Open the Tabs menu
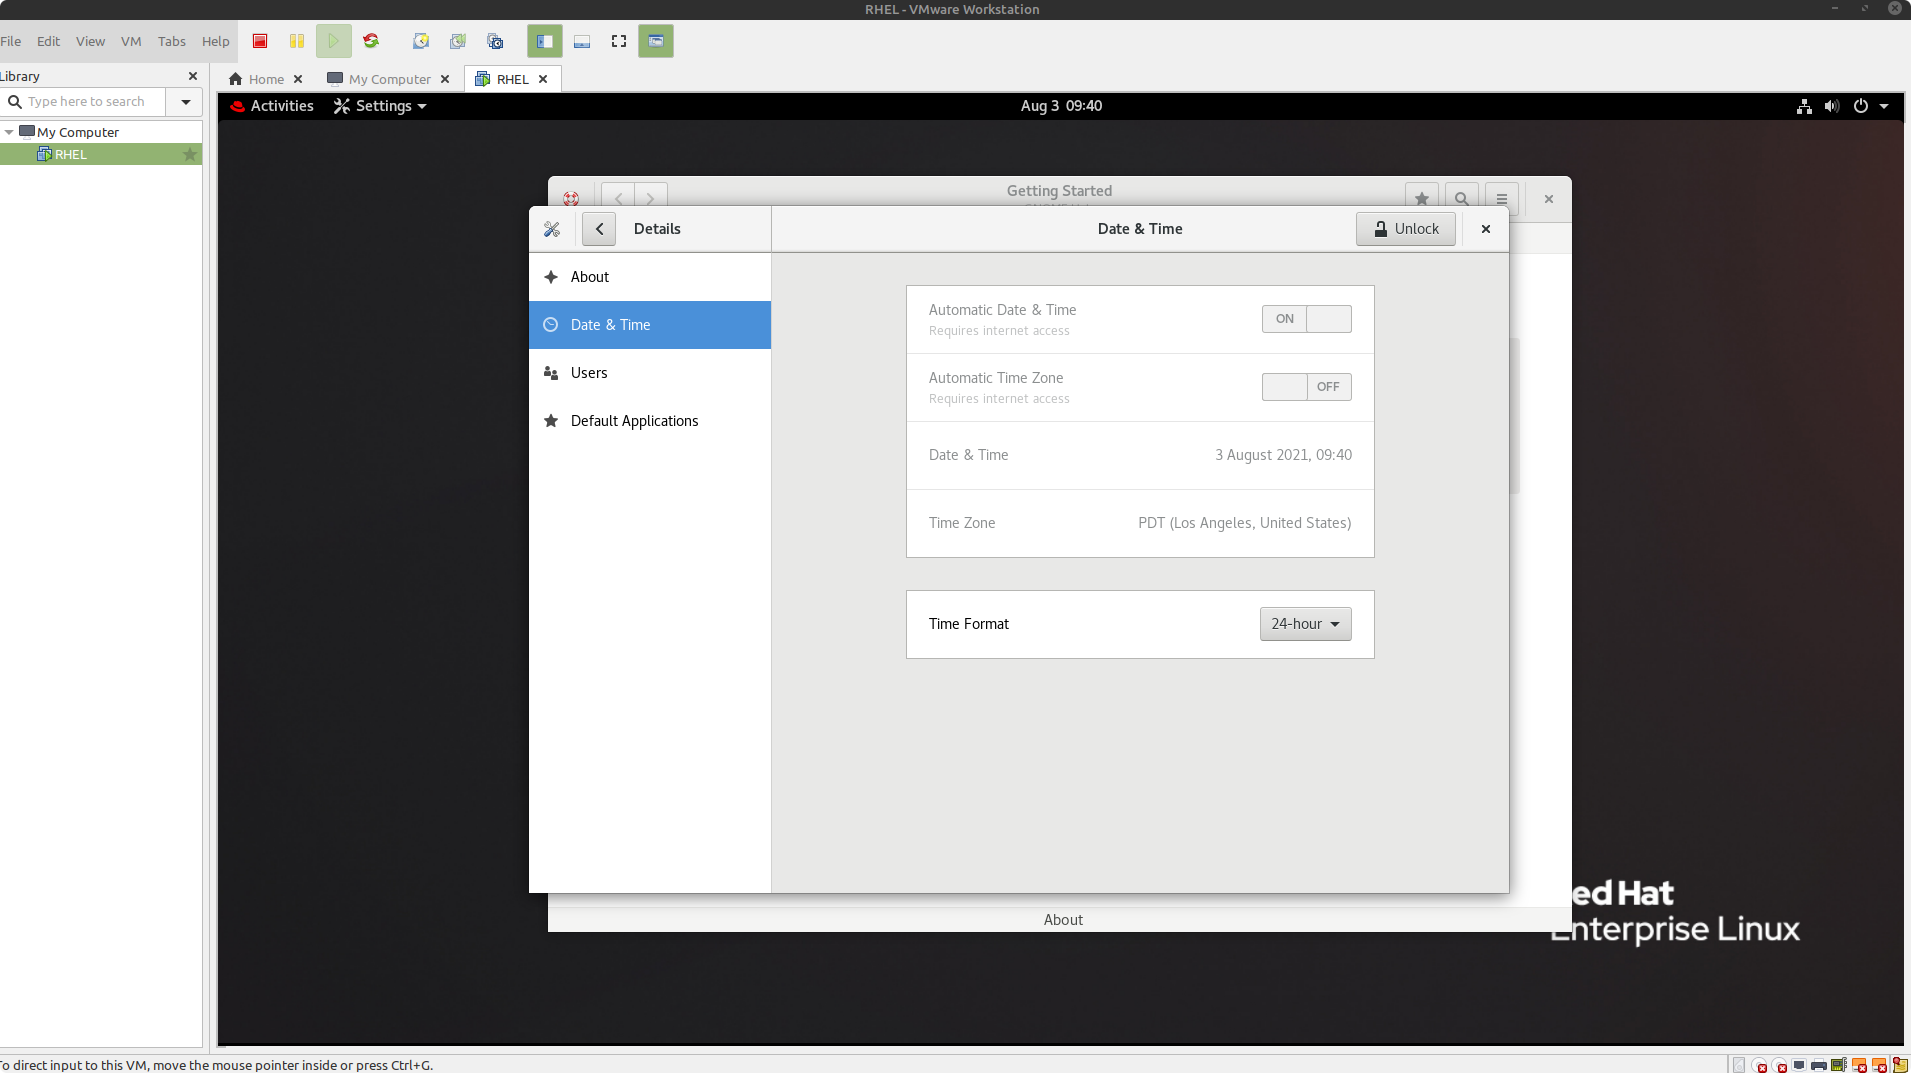The height and width of the screenshot is (1073, 1911). tap(172, 41)
